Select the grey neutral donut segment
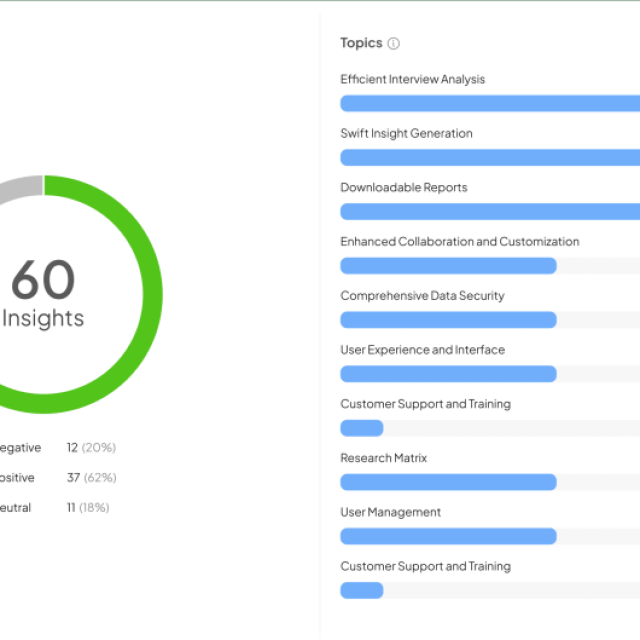 point(20,189)
